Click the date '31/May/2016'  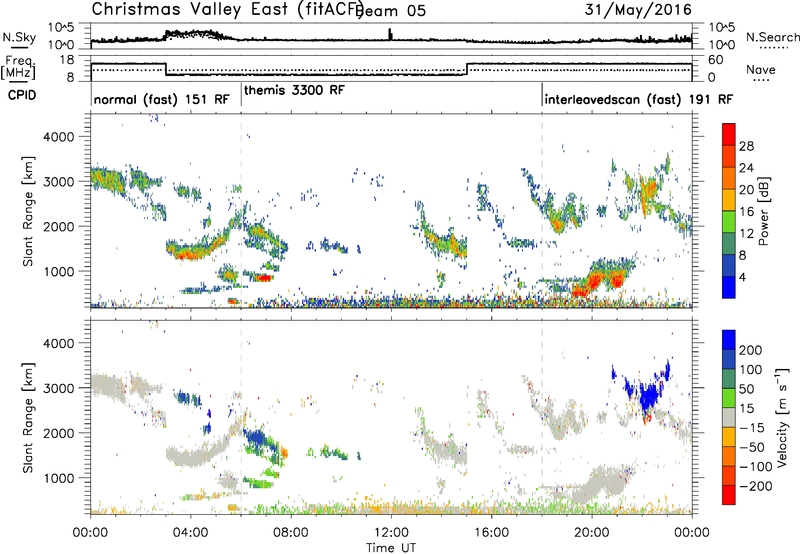point(638,9)
